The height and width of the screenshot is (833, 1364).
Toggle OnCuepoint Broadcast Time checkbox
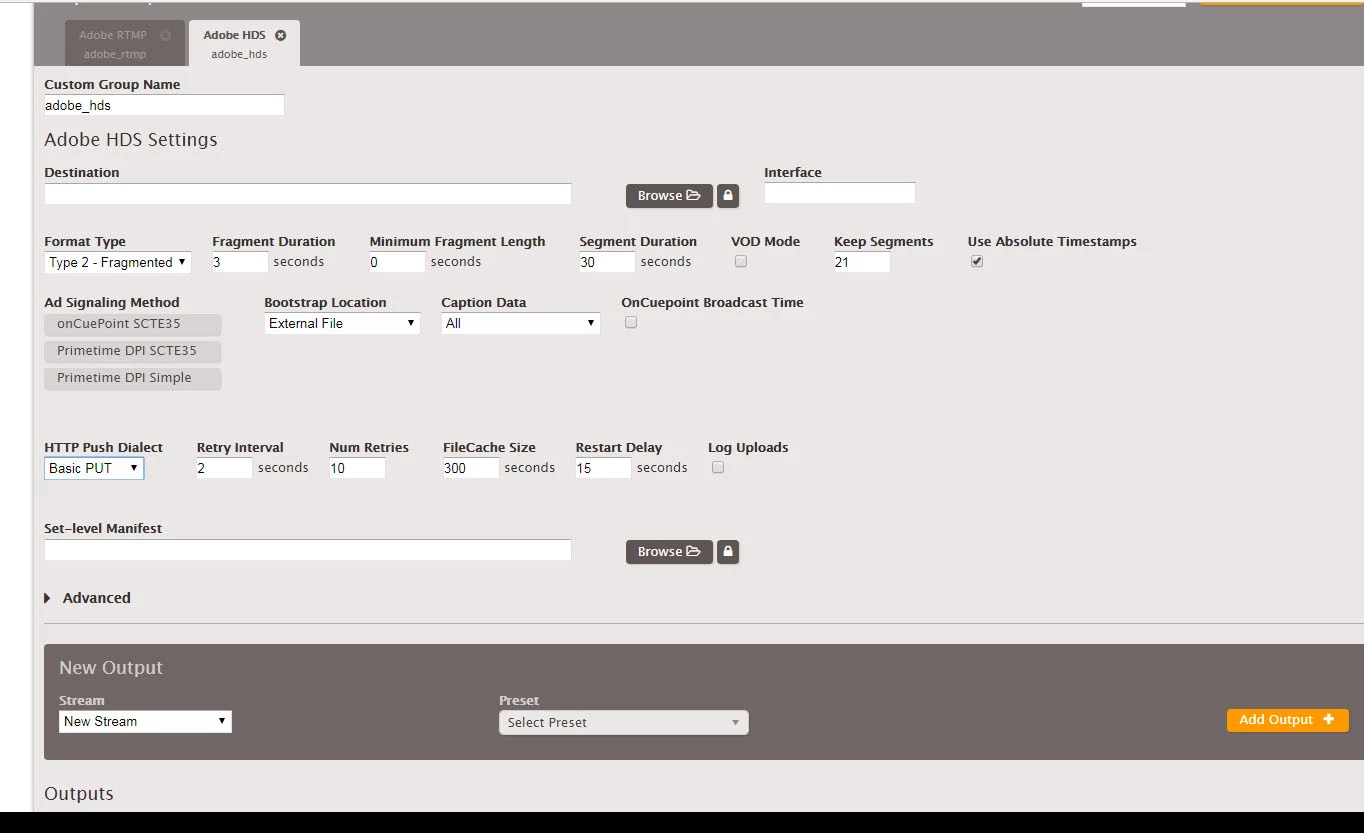point(631,322)
